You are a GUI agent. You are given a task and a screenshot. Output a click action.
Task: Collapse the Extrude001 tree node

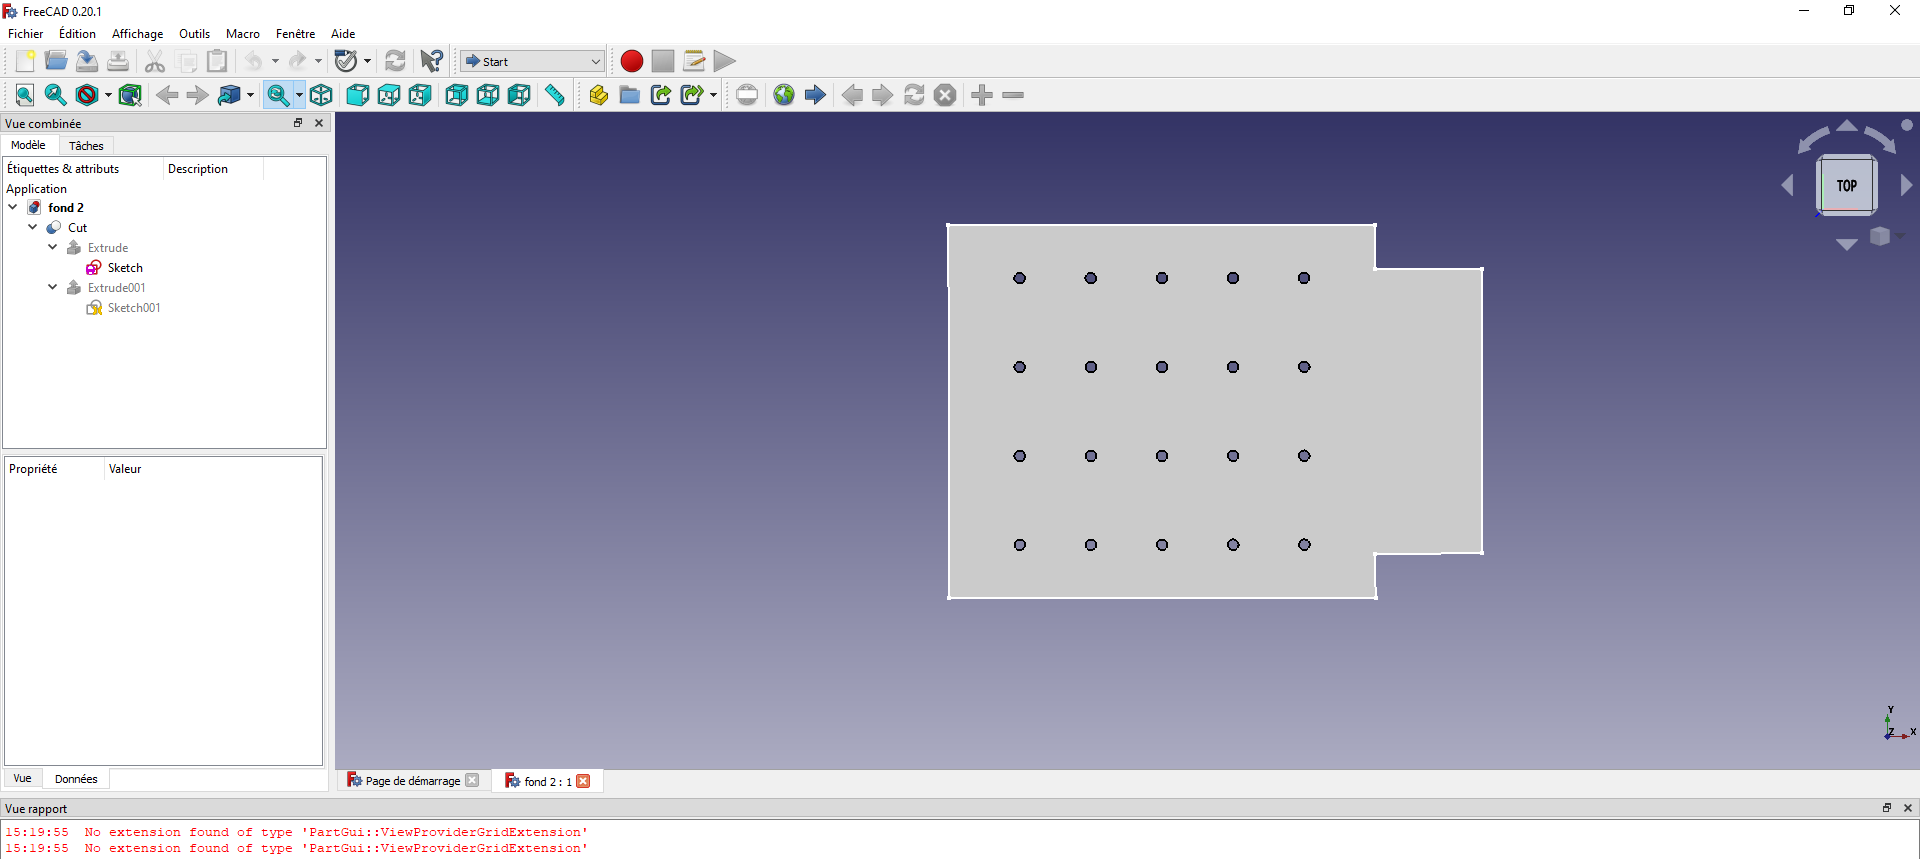tap(53, 287)
